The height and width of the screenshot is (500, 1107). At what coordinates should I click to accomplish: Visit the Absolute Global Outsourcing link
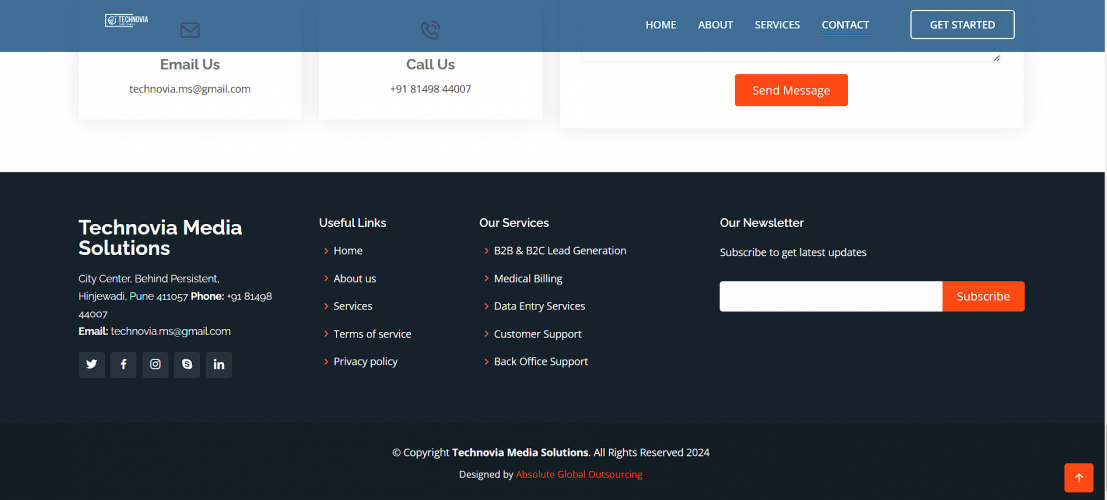(x=579, y=475)
